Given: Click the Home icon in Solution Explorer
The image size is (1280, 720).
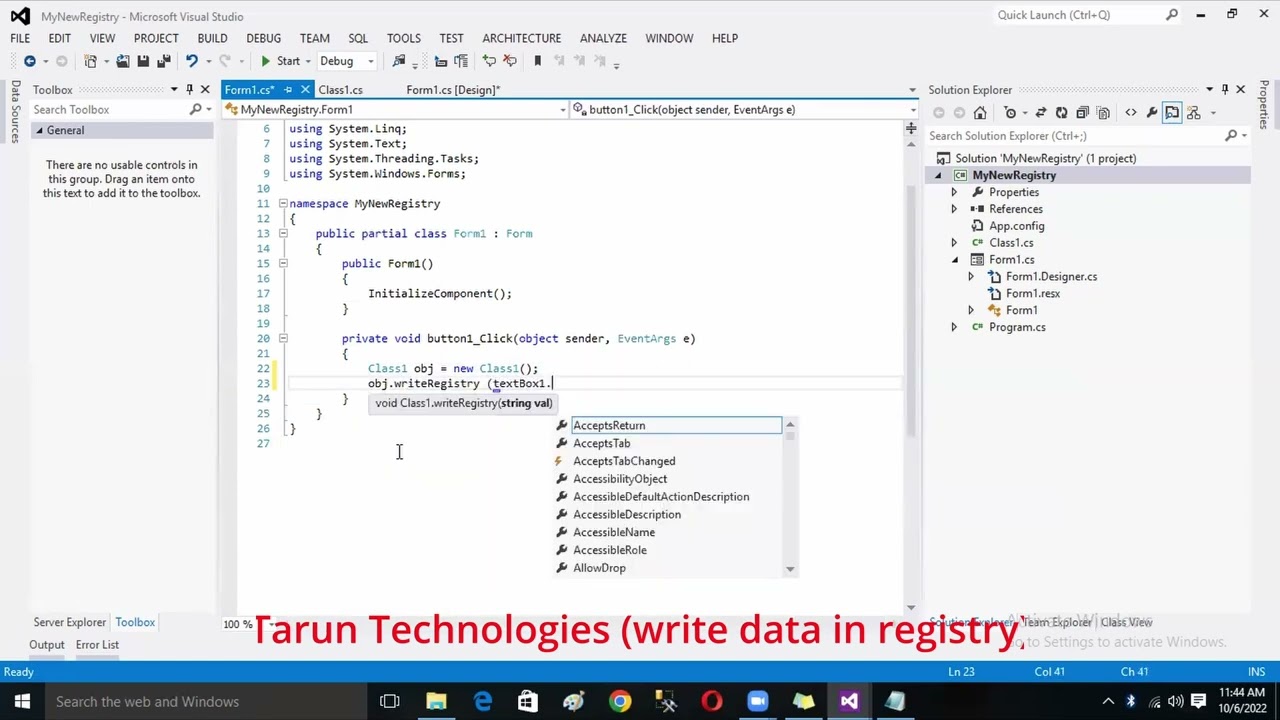Looking at the screenshot, I should (980, 113).
